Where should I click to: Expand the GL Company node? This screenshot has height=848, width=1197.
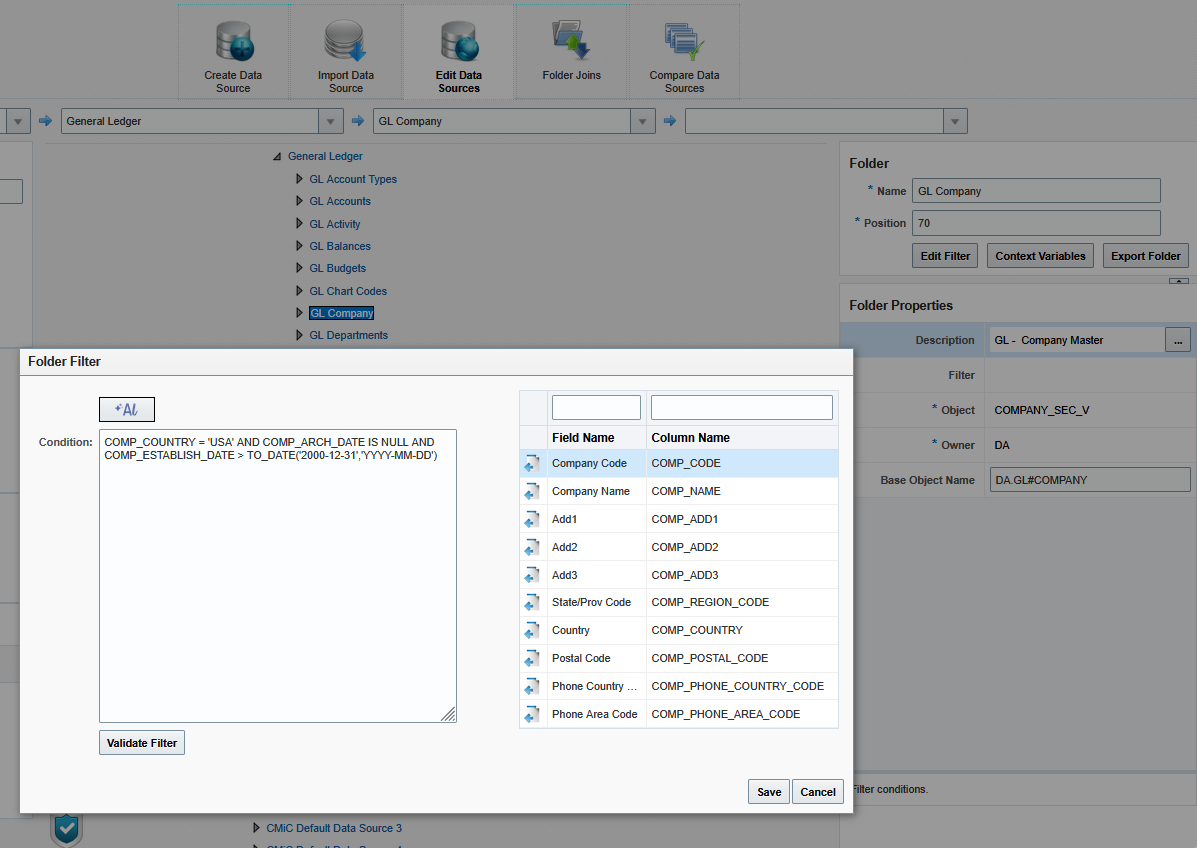click(299, 313)
